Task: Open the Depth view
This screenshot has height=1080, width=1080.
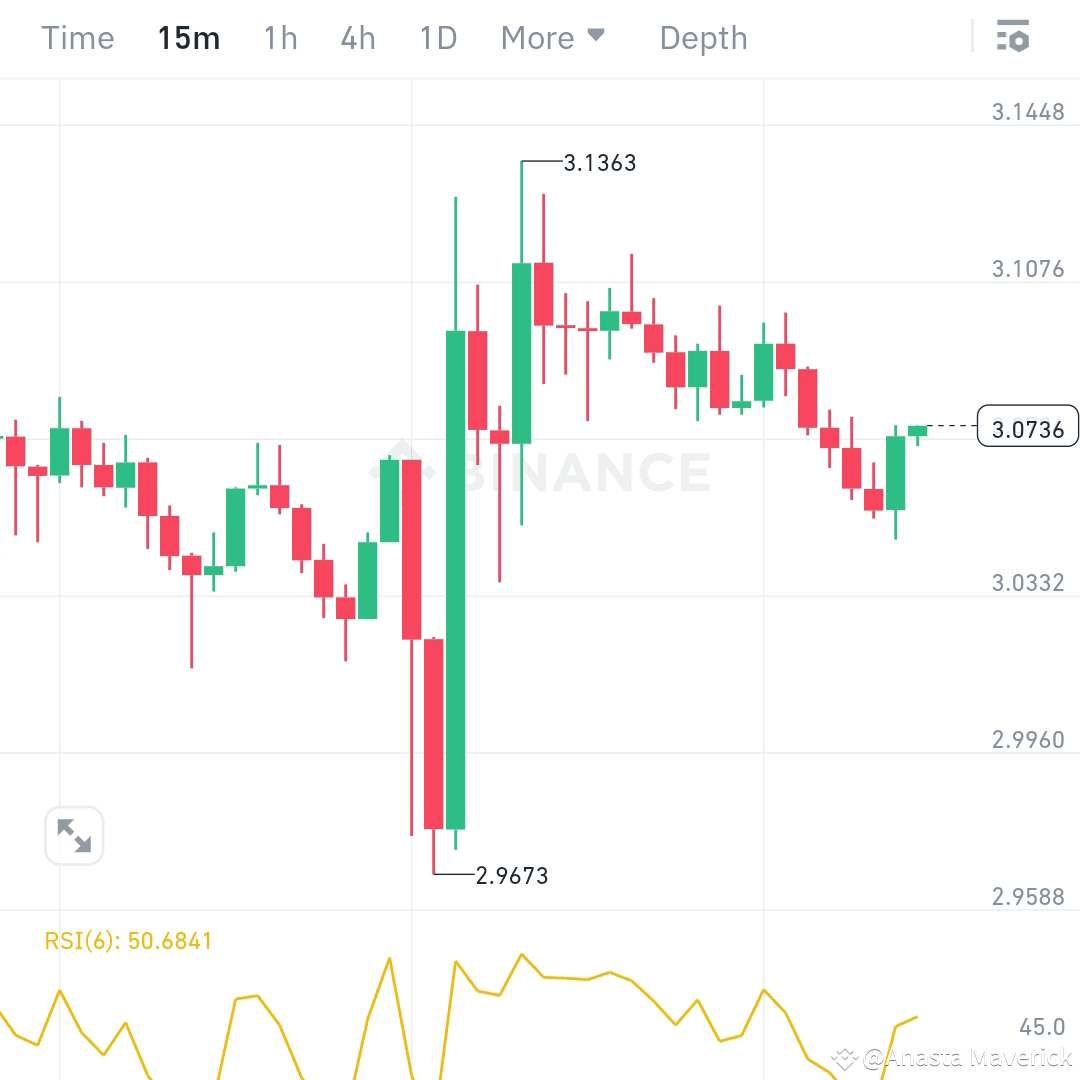Action: point(703,37)
